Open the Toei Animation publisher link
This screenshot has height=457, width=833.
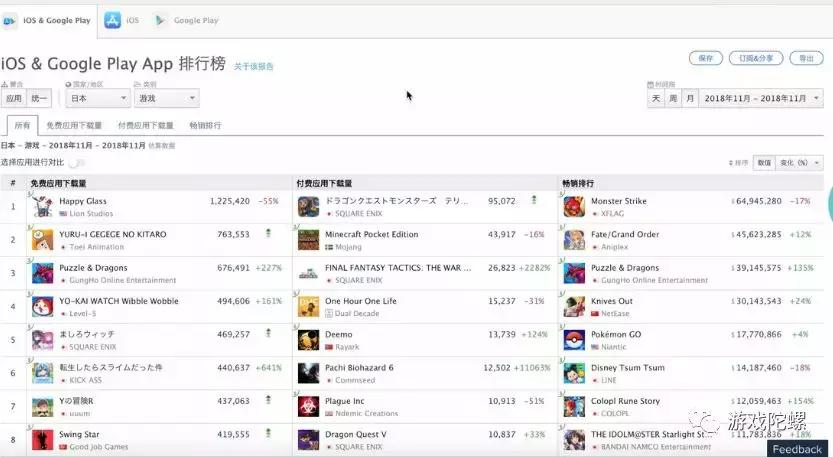(x=96, y=247)
